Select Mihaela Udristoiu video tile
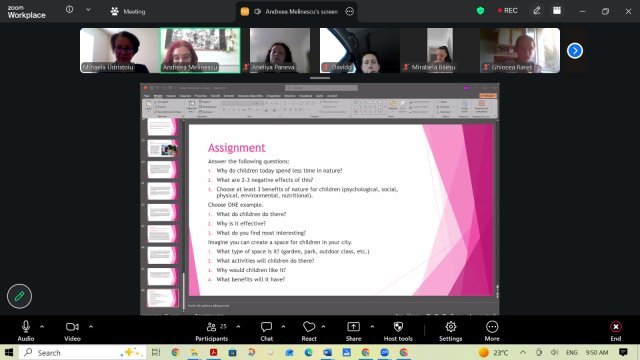Viewport: 640px width, 360px height. click(x=120, y=51)
